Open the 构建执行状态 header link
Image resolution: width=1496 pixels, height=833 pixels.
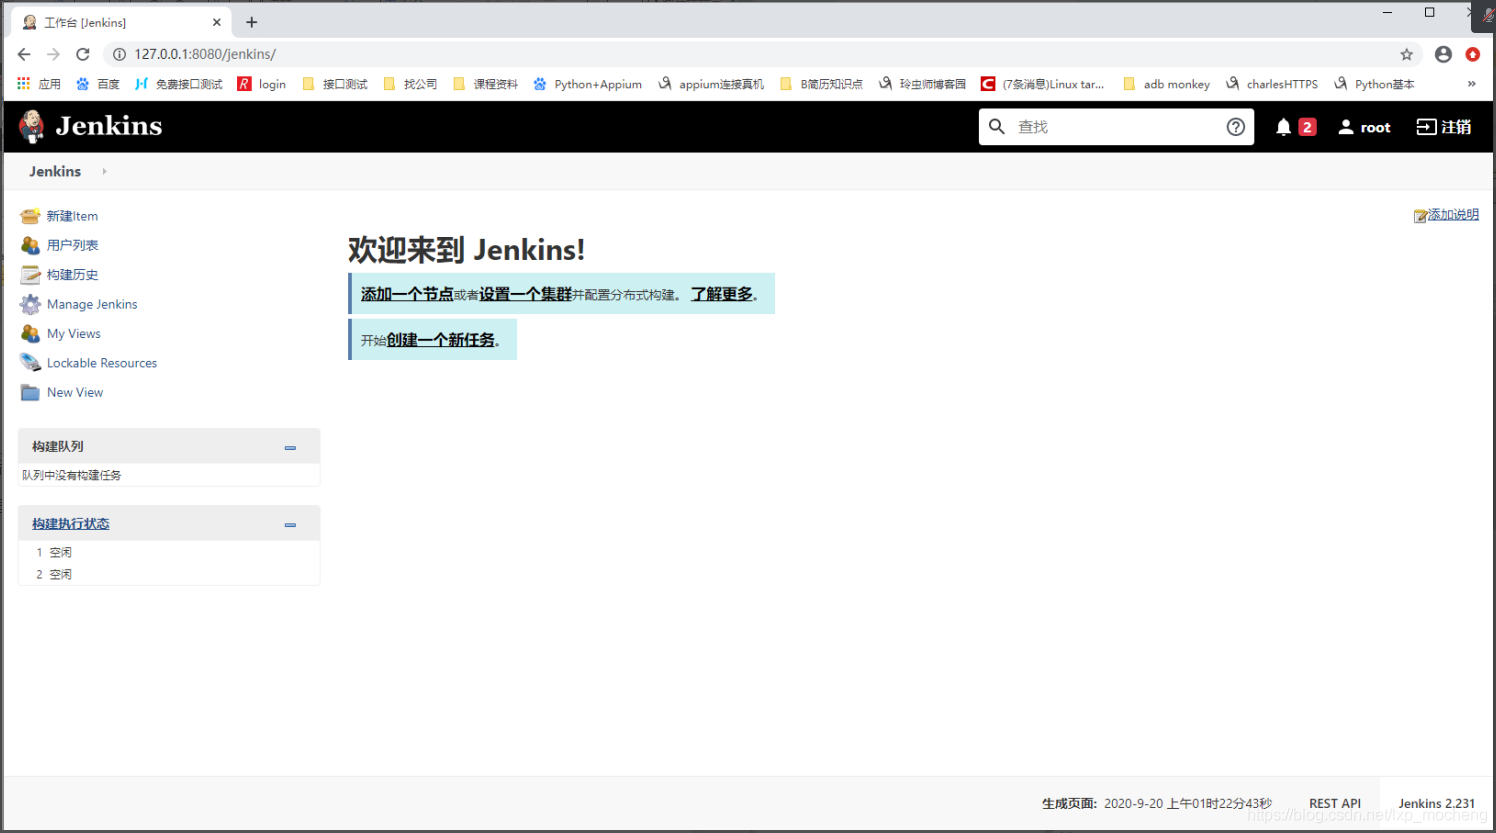pos(71,524)
